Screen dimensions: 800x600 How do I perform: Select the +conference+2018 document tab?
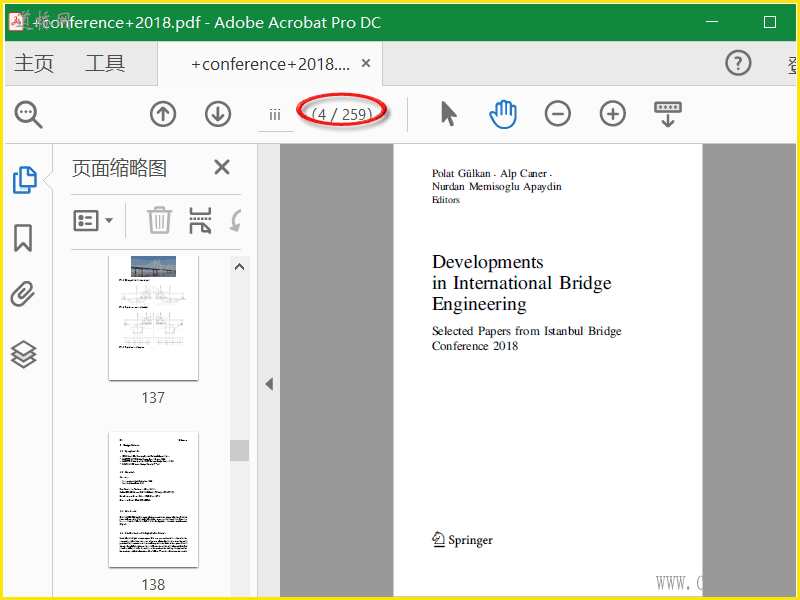(270, 64)
